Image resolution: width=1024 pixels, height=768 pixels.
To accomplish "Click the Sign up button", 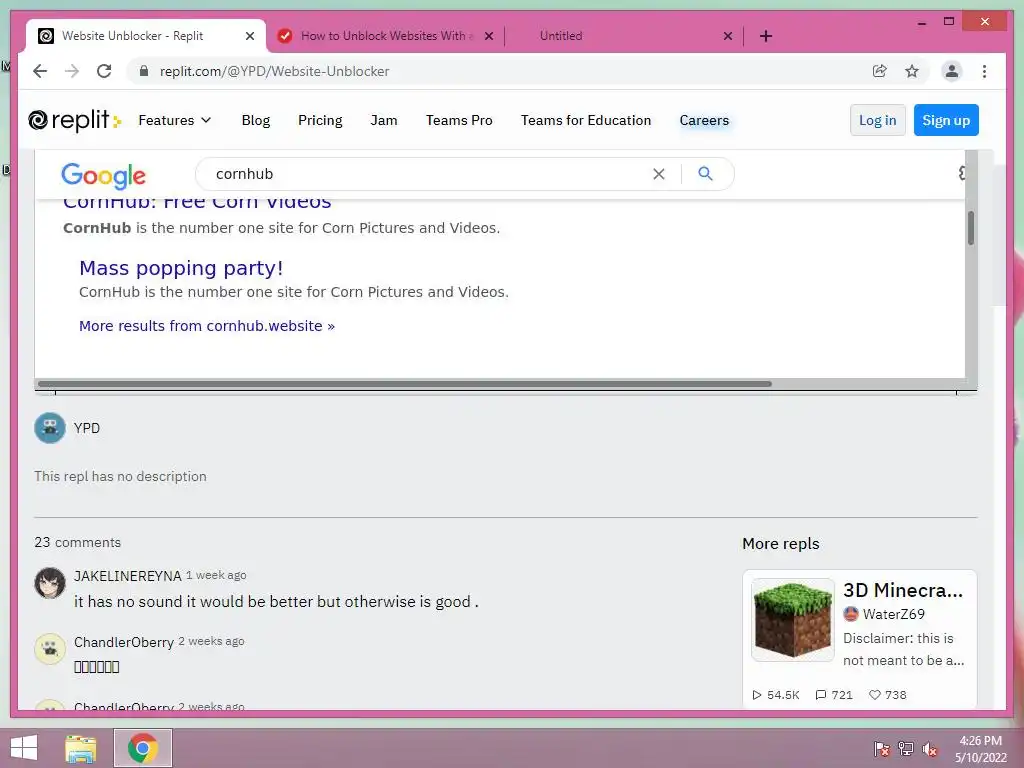I will [946, 120].
